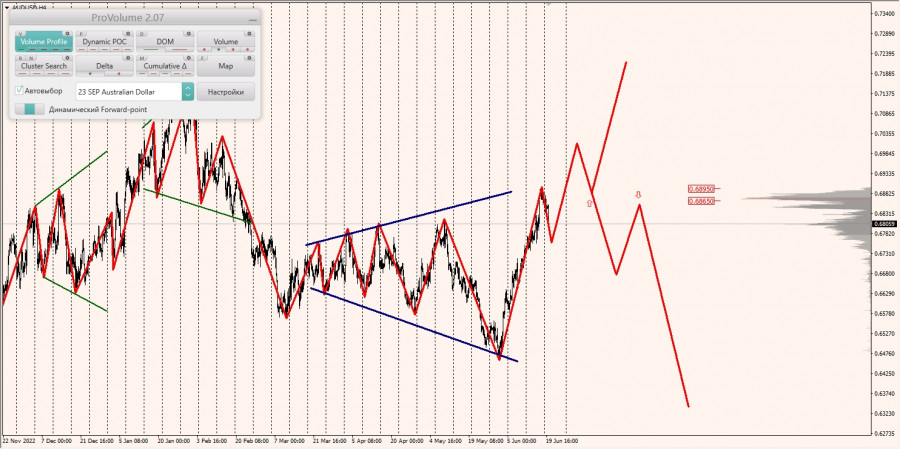900x449 pixels.
Task: Select the upper blue trend line
Action: [409, 218]
